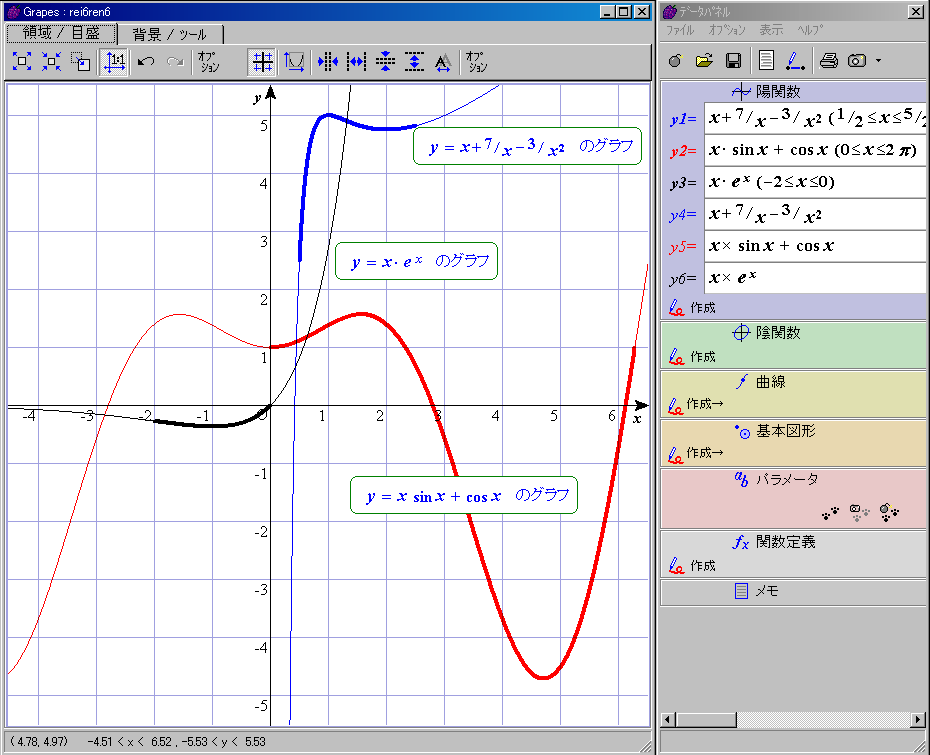Click the save floppy disk icon
The height and width of the screenshot is (755, 930).
coord(733,60)
